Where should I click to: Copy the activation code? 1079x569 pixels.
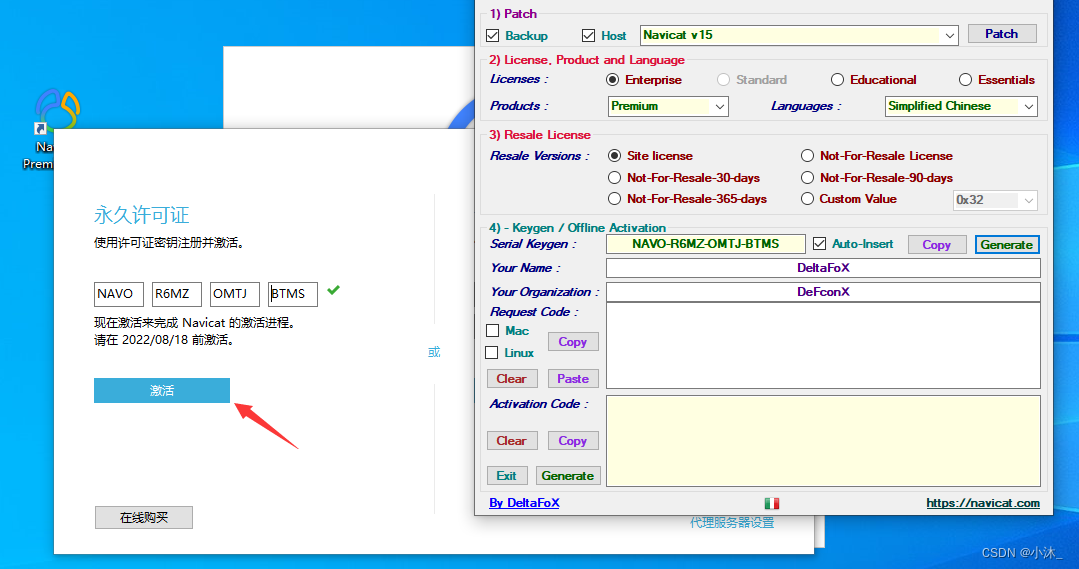point(573,440)
